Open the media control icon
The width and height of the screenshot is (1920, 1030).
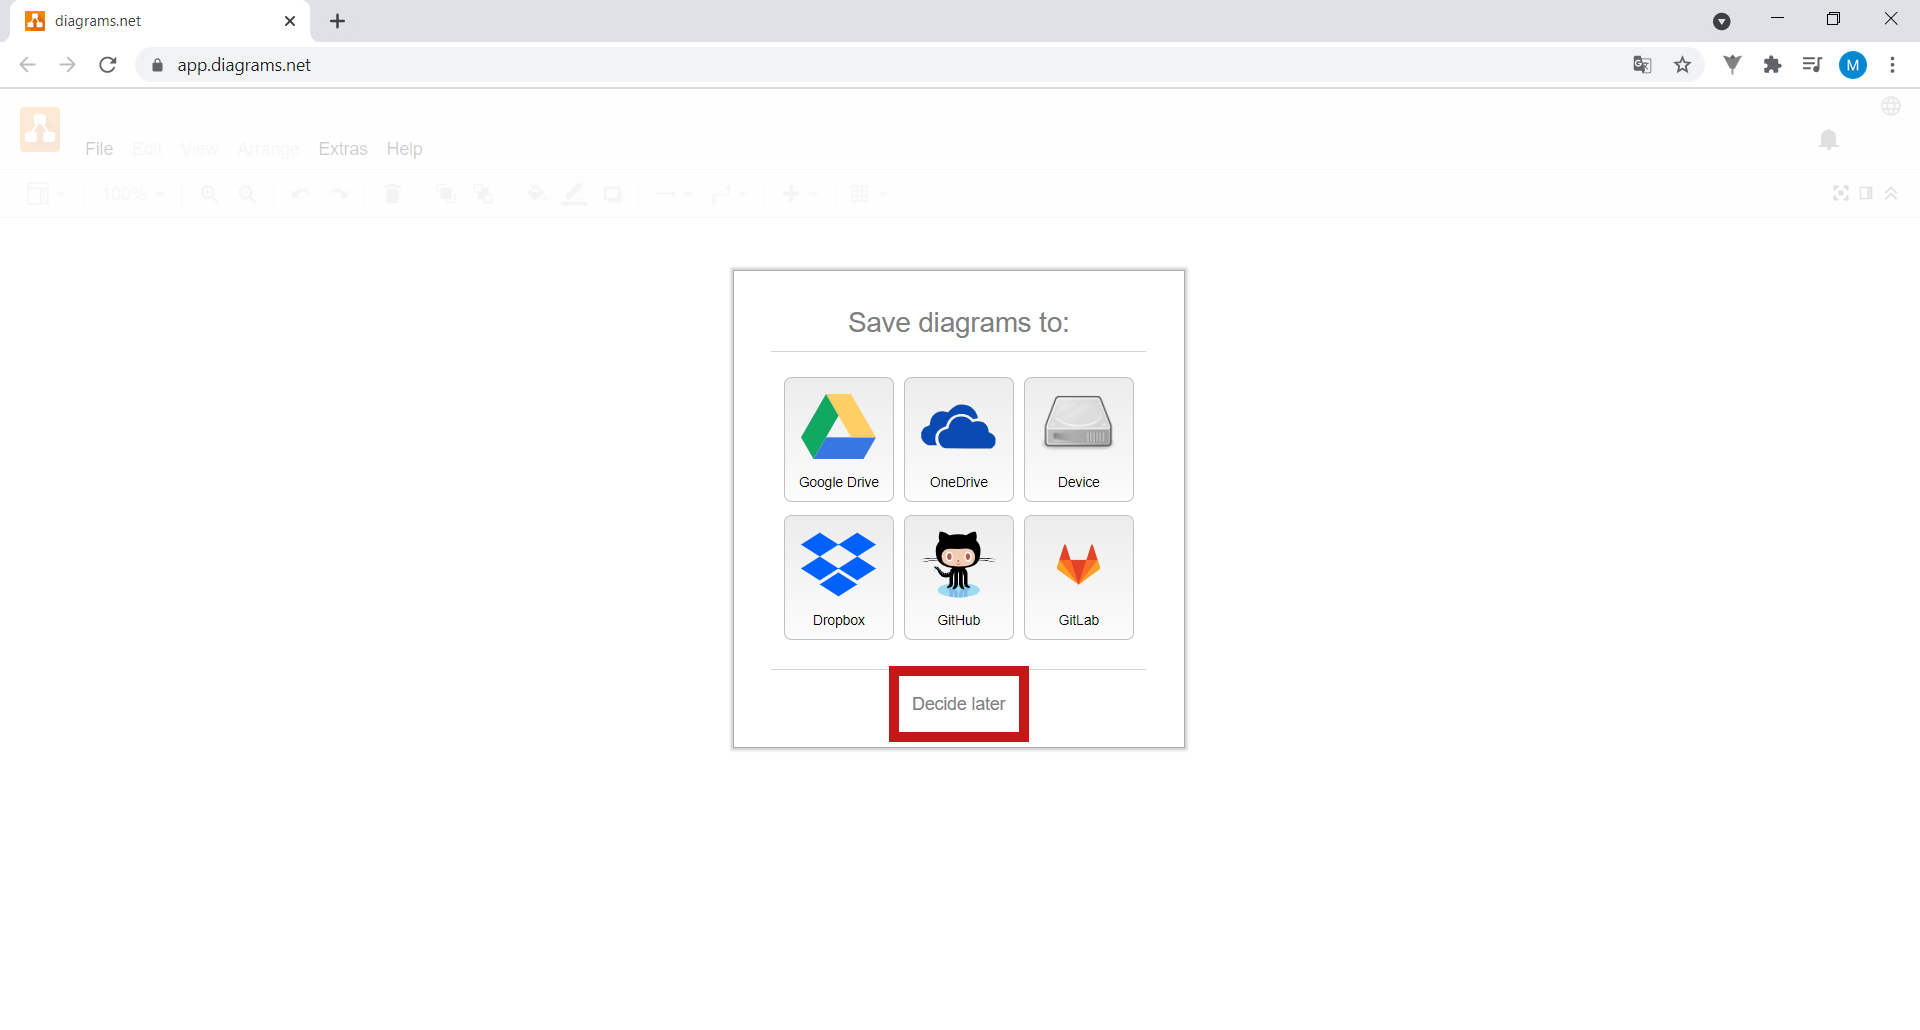[1812, 65]
